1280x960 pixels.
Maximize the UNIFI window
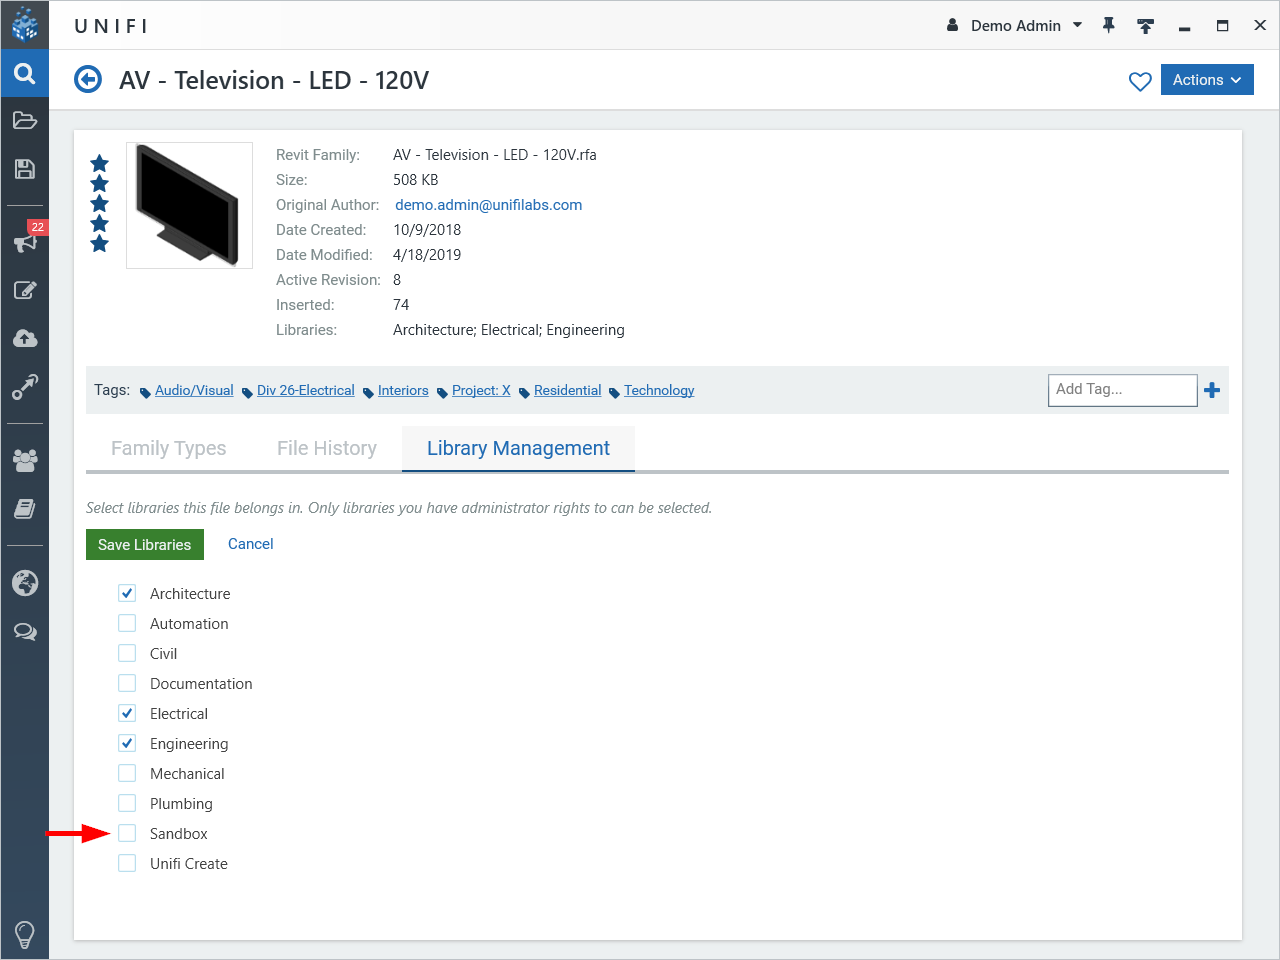click(x=1222, y=26)
